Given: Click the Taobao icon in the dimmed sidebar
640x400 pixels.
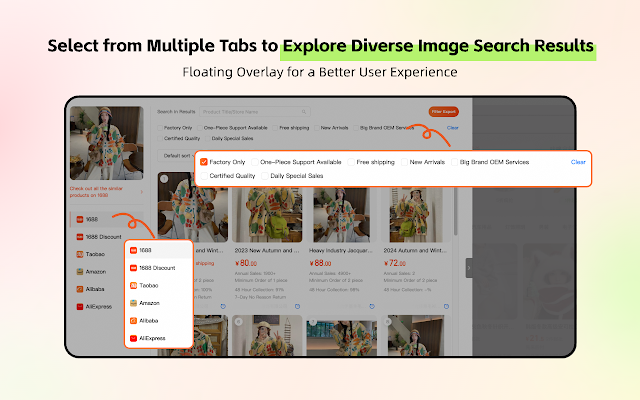Looking at the screenshot, I should coord(80,254).
